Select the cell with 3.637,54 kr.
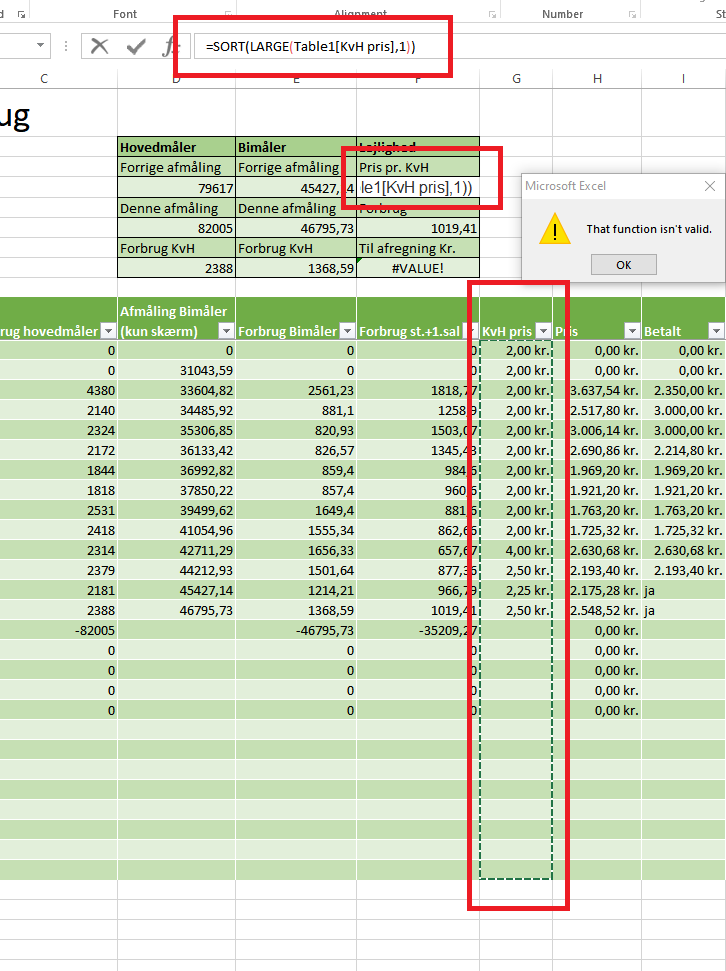The width and height of the screenshot is (726, 971). click(597, 390)
